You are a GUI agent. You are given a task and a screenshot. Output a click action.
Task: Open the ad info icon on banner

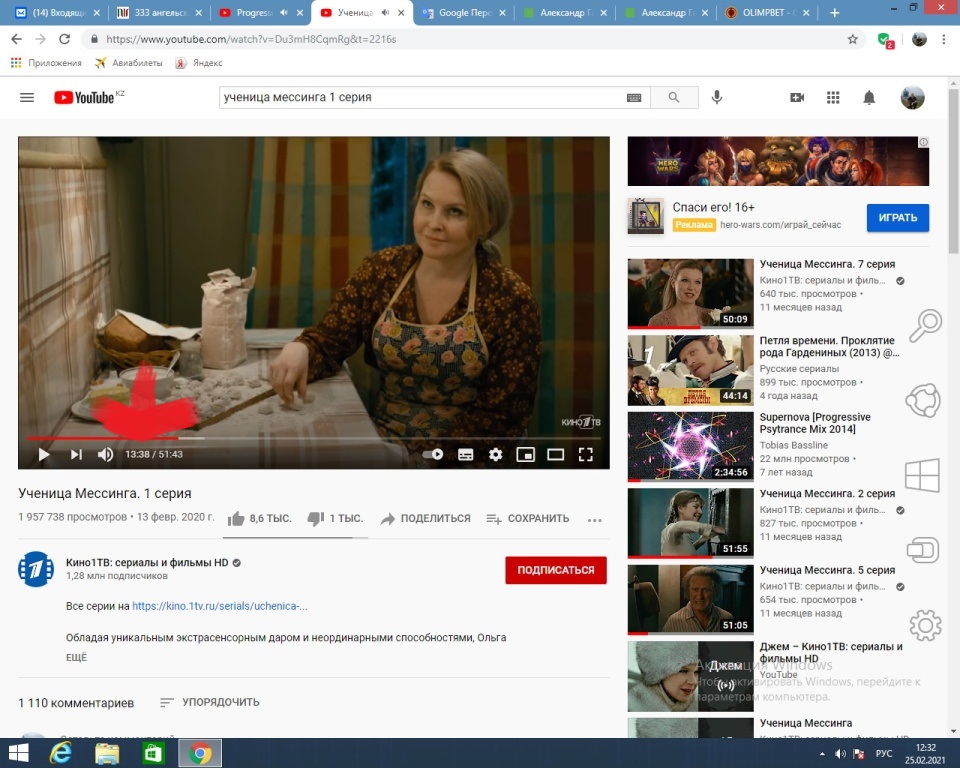coord(923,142)
